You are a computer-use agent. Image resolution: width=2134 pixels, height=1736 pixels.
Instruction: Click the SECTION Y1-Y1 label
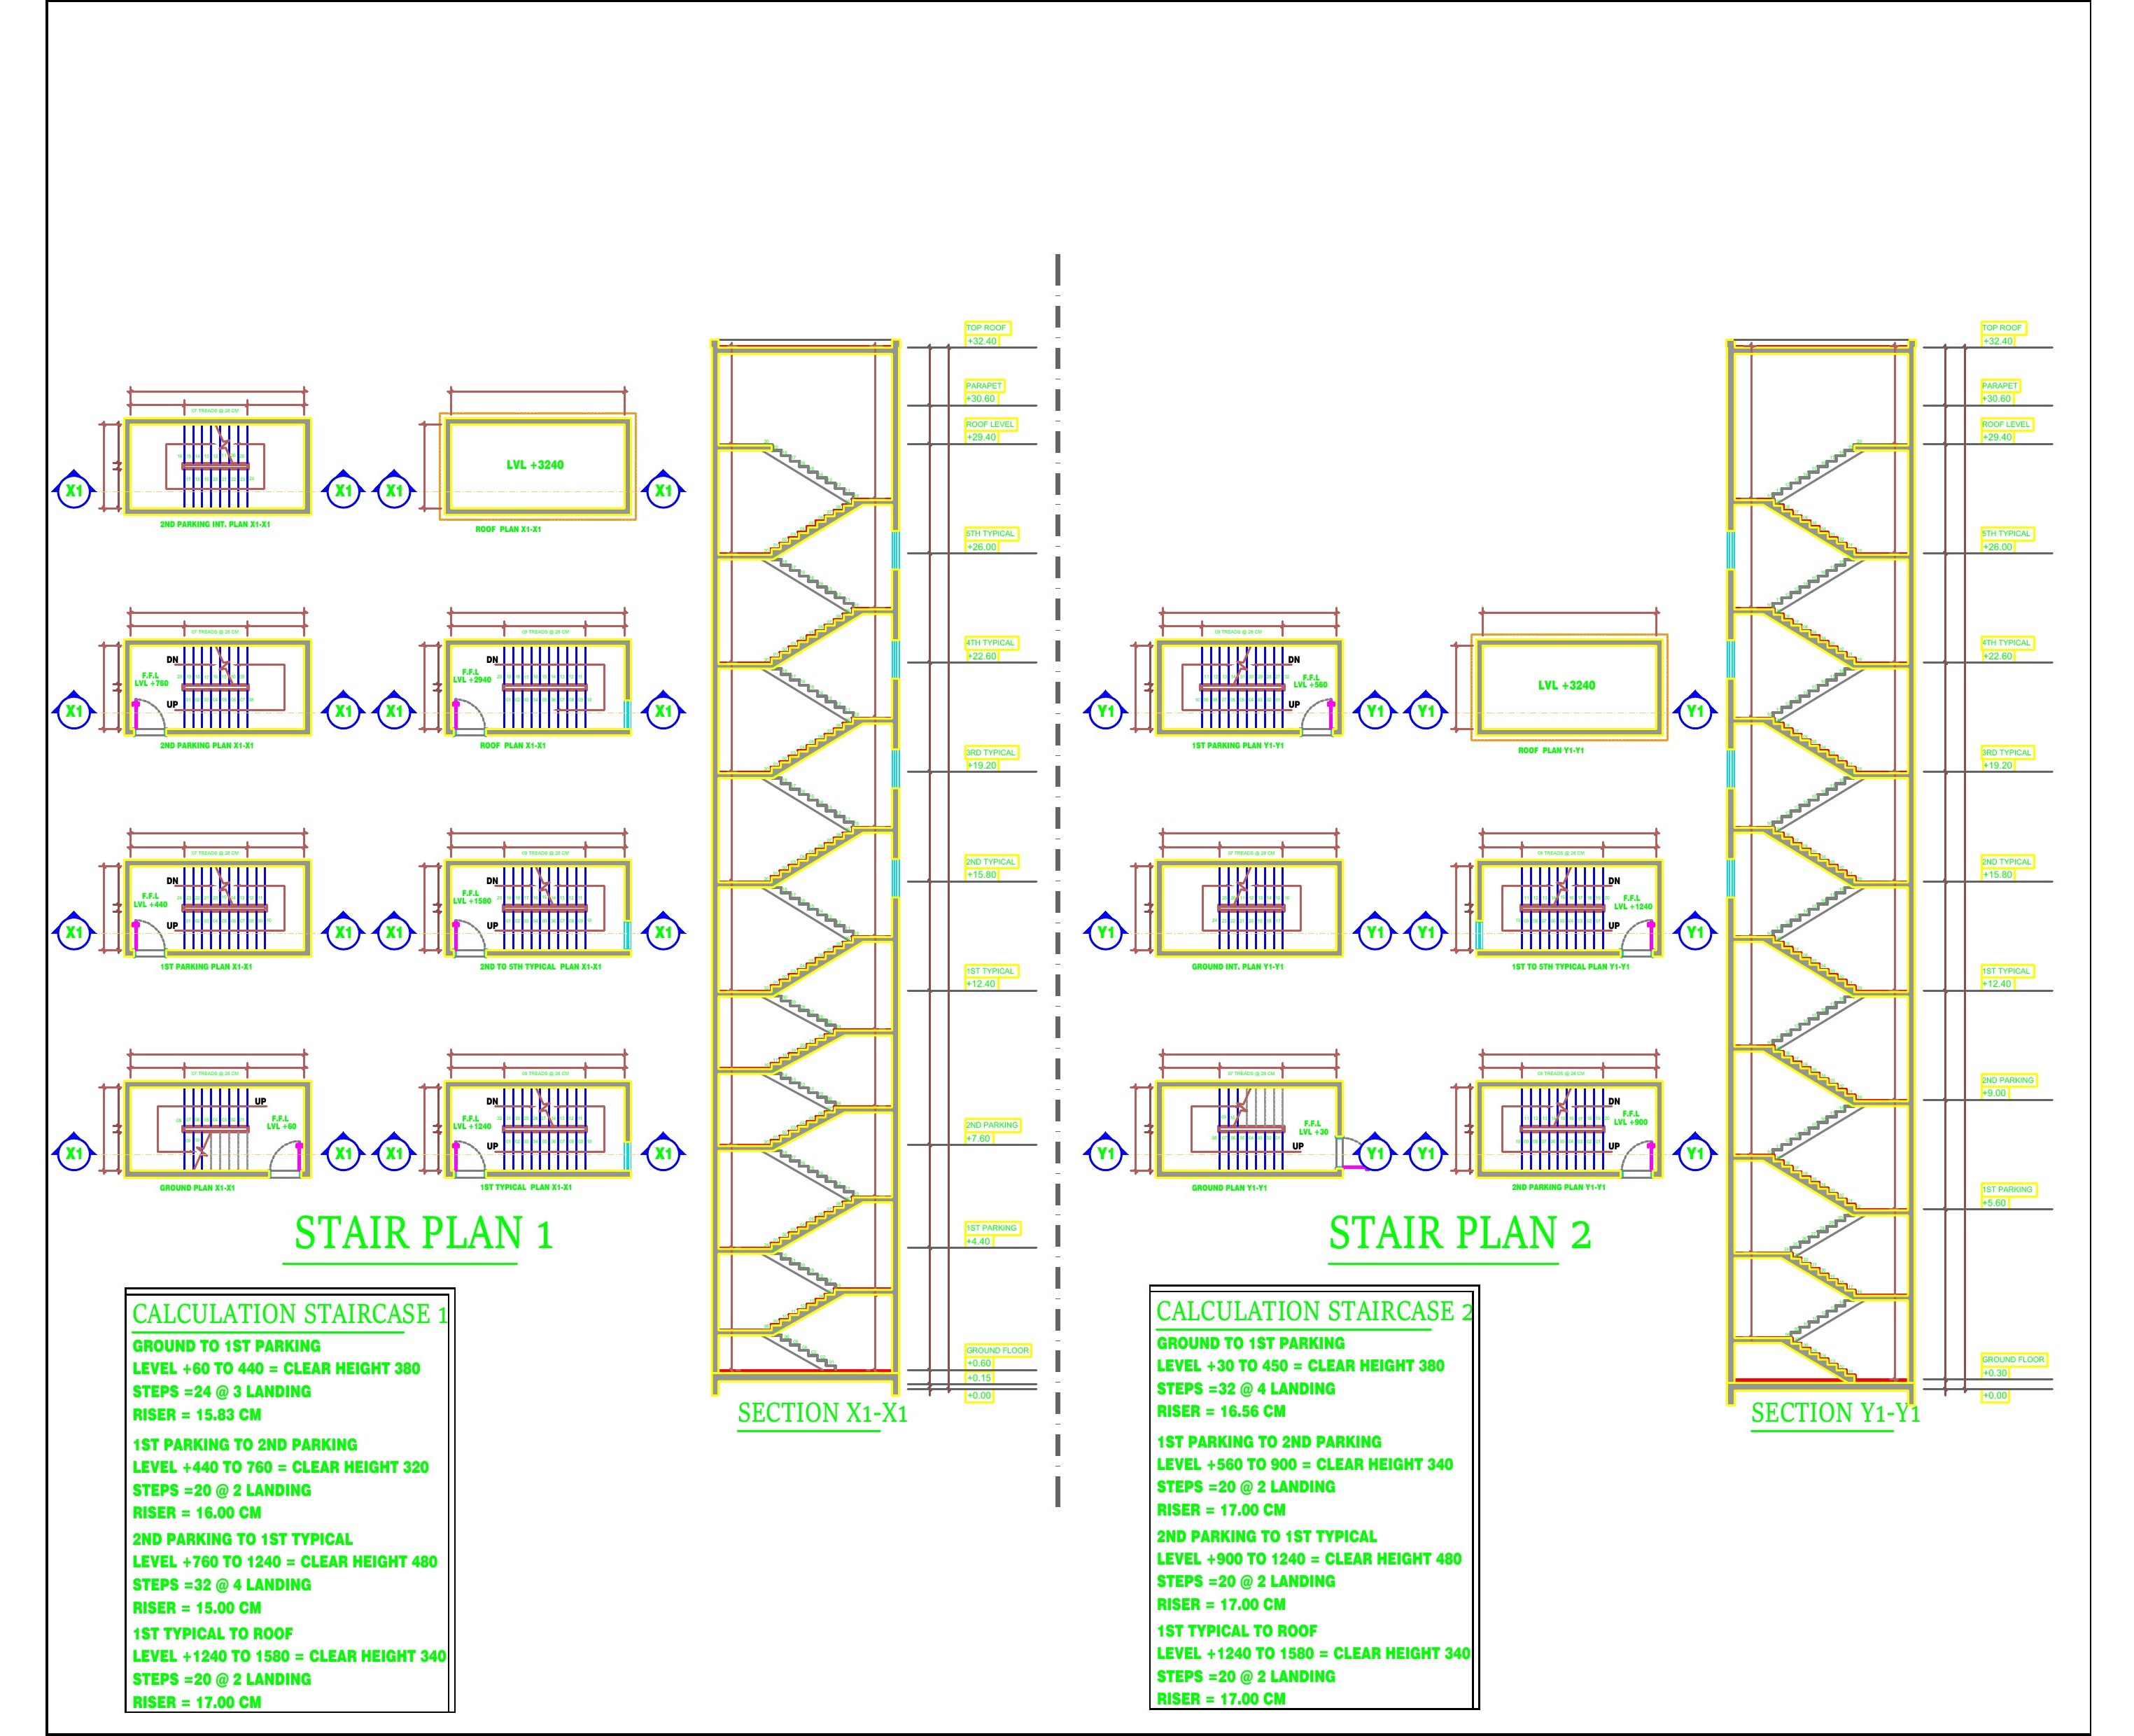(1835, 1413)
